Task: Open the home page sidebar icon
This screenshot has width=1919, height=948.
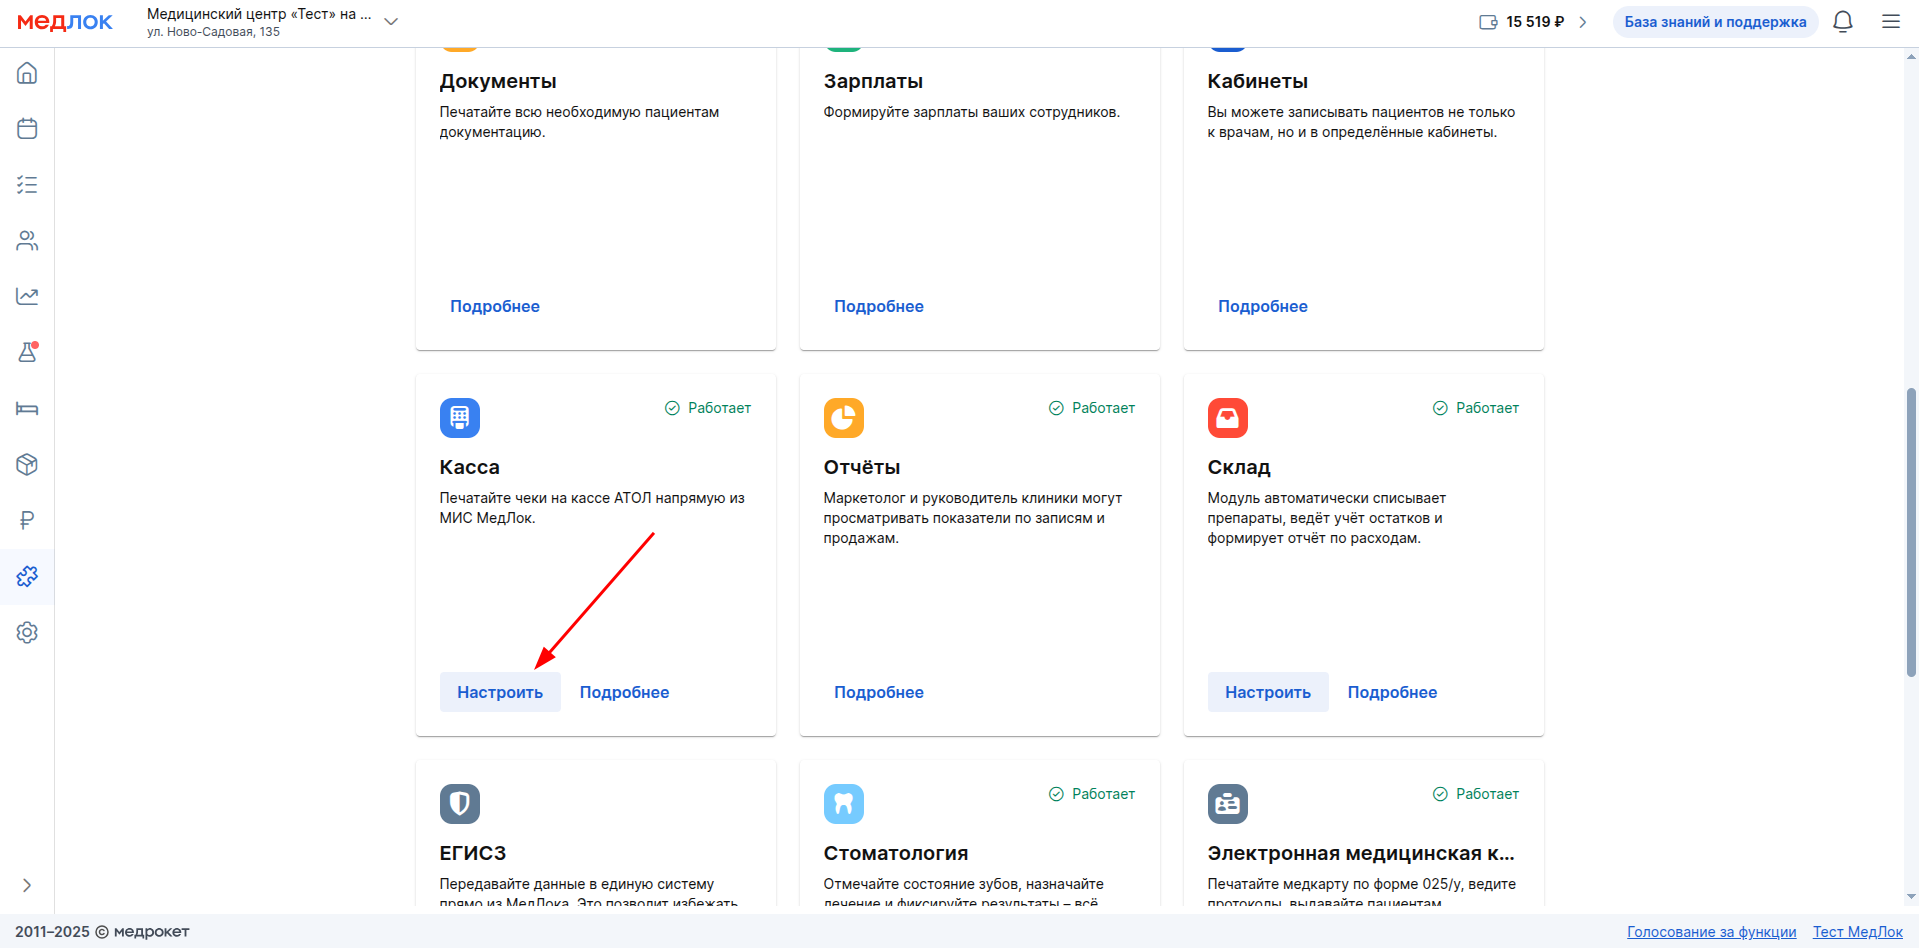Action: pyautogui.click(x=27, y=73)
